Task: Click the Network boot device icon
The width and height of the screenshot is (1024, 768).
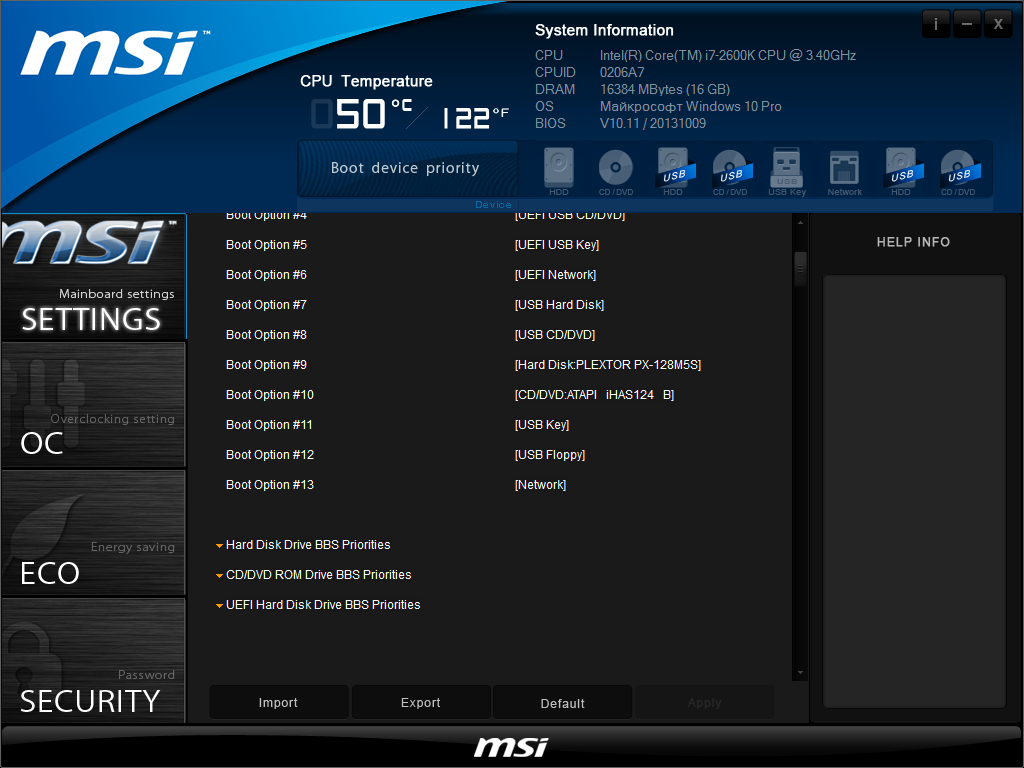Action: (x=844, y=171)
